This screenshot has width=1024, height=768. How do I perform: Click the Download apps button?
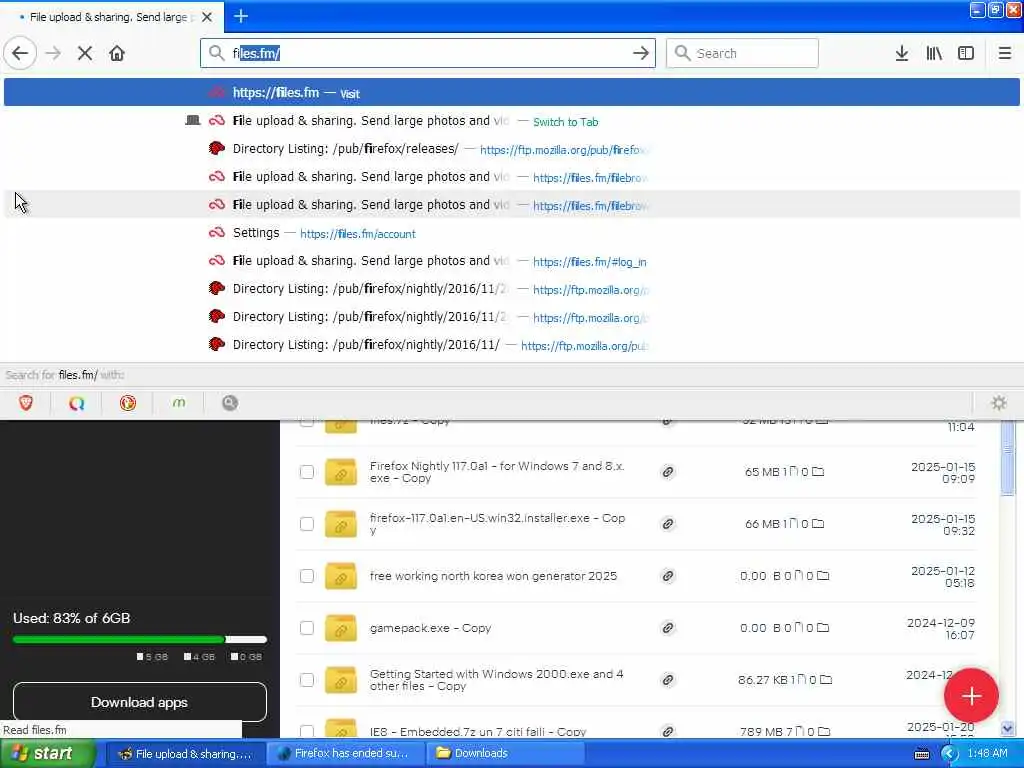[140, 702]
